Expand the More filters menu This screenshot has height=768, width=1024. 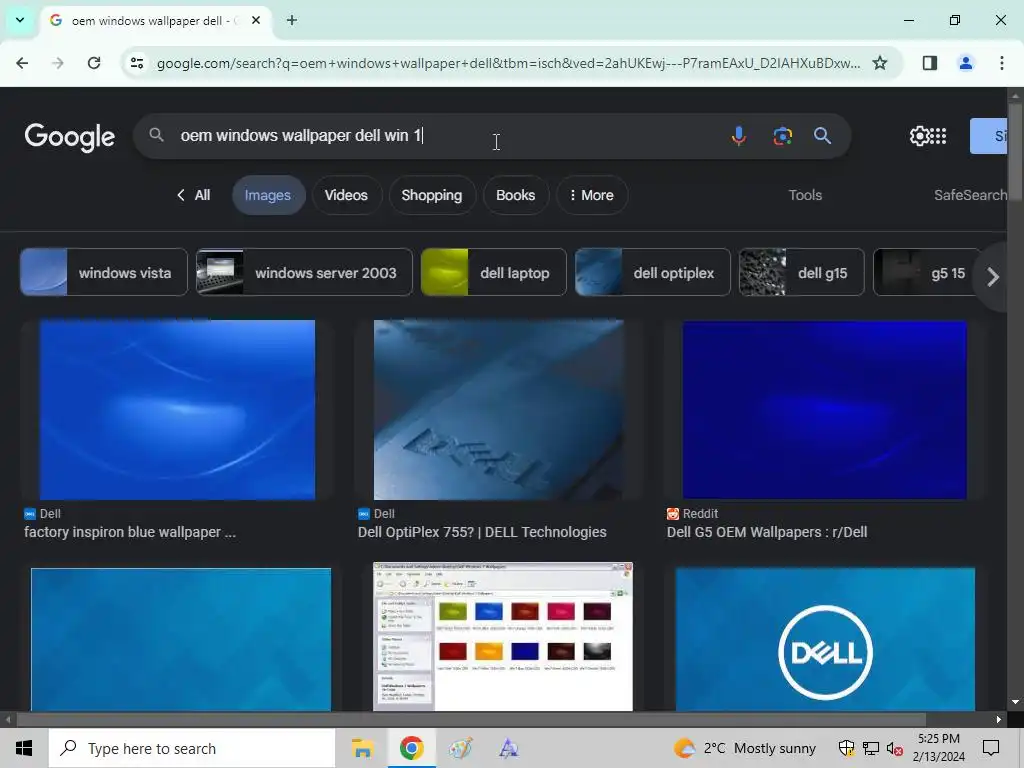[x=592, y=195]
